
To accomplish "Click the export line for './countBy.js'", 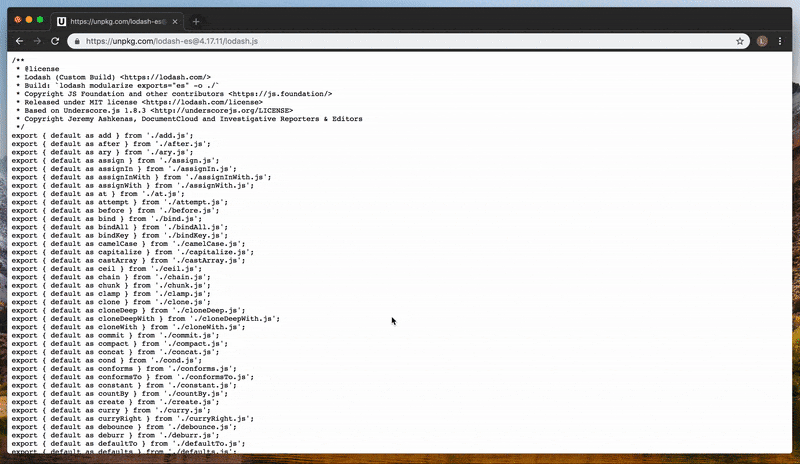I will (x=120, y=394).
